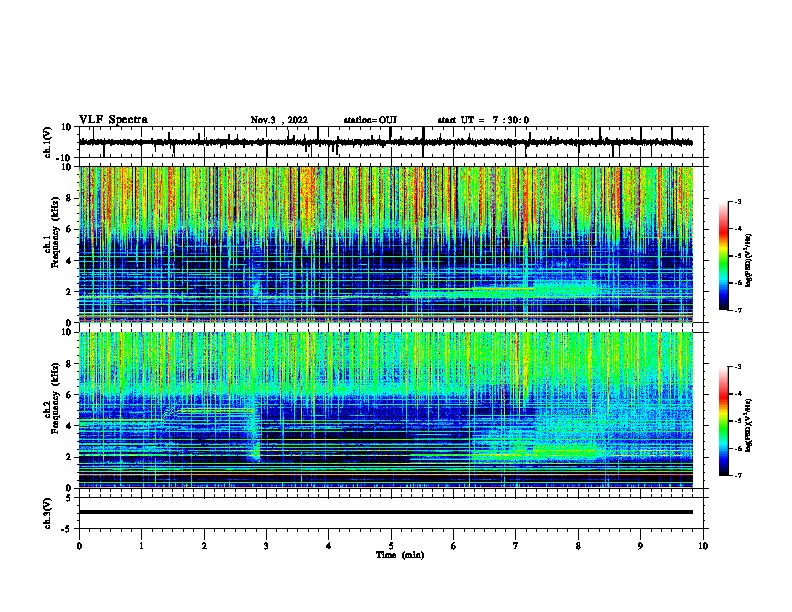Screen dimensions: 792x612
Task: Click the "-4" label on ch.2 color bar
Action: (x=737, y=394)
